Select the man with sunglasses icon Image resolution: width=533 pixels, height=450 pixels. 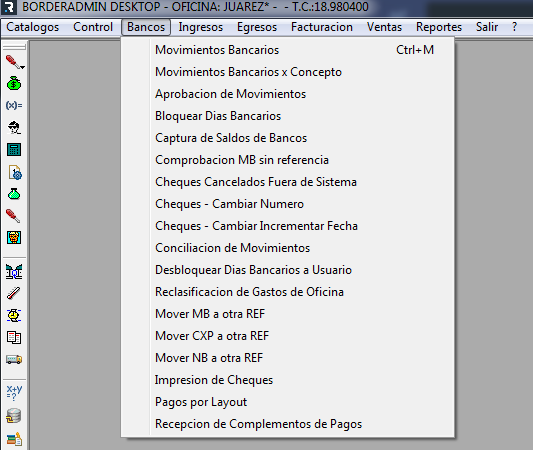coord(14,127)
